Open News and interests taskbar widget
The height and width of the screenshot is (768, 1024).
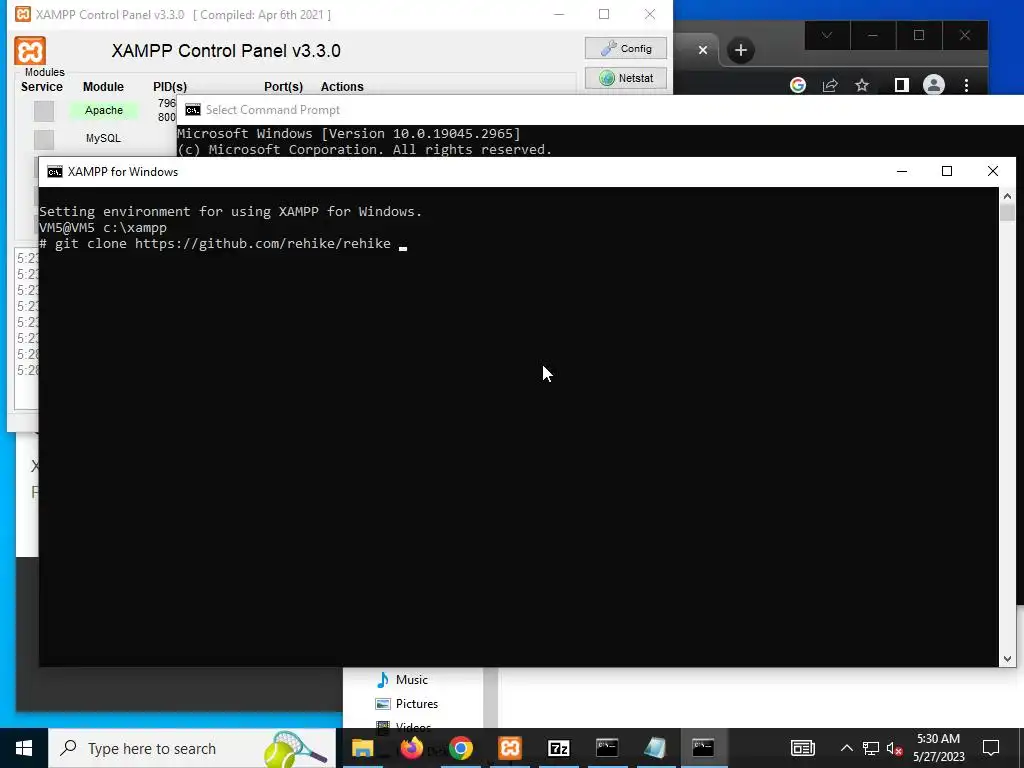pos(803,748)
